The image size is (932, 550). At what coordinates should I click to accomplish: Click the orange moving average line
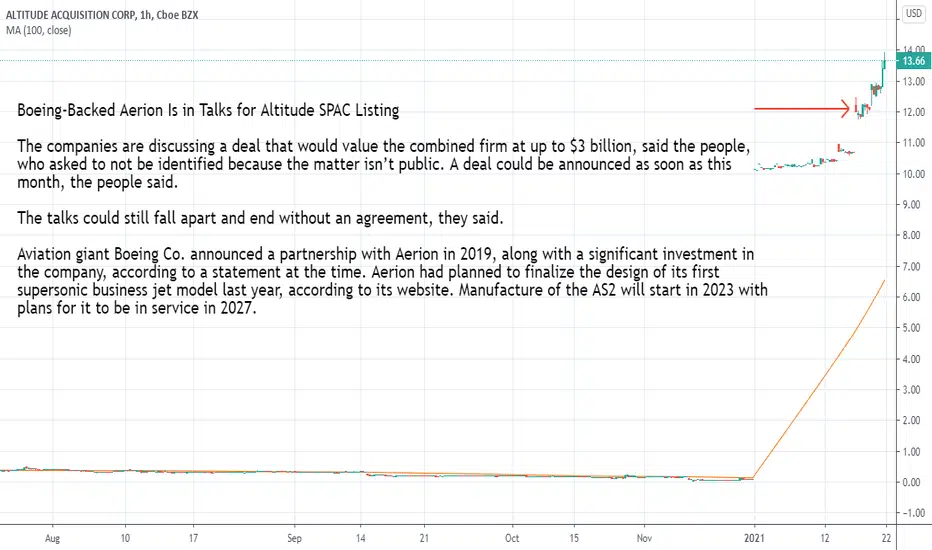coord(820,381)
